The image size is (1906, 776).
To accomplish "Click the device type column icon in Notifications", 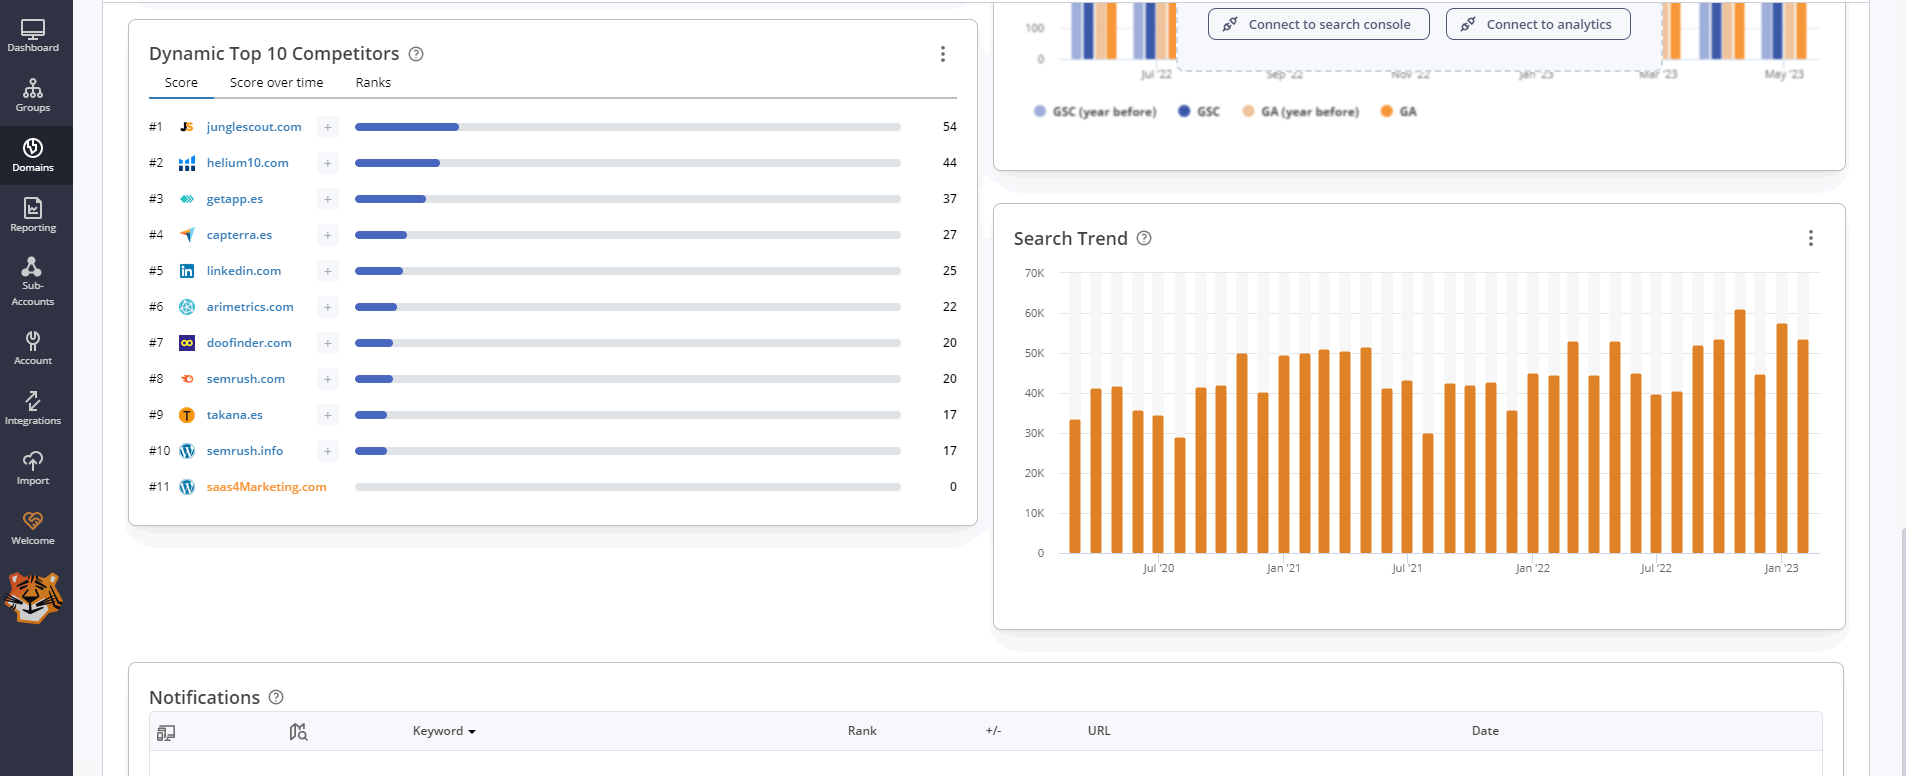I will (x=166, y=732).
